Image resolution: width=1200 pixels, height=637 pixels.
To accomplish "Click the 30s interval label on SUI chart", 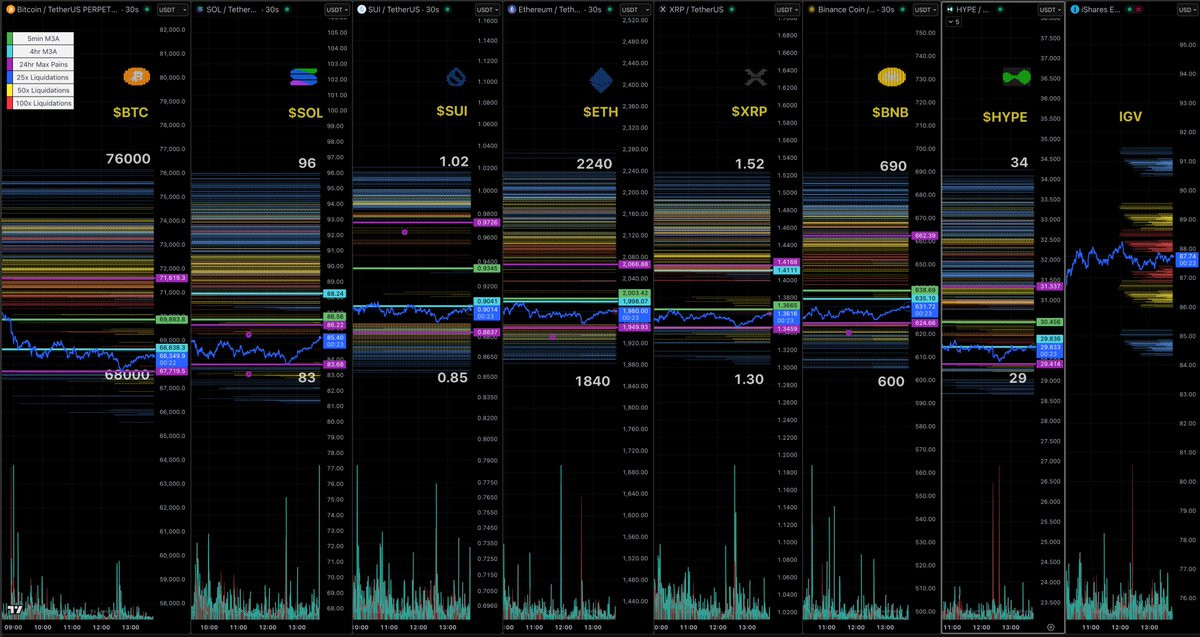I will point(432,9).
